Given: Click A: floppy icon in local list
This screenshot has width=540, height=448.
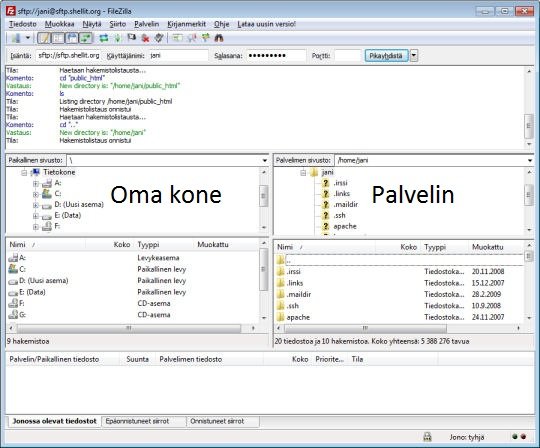Looking at the screenshot, I should [x=13, y=258].
